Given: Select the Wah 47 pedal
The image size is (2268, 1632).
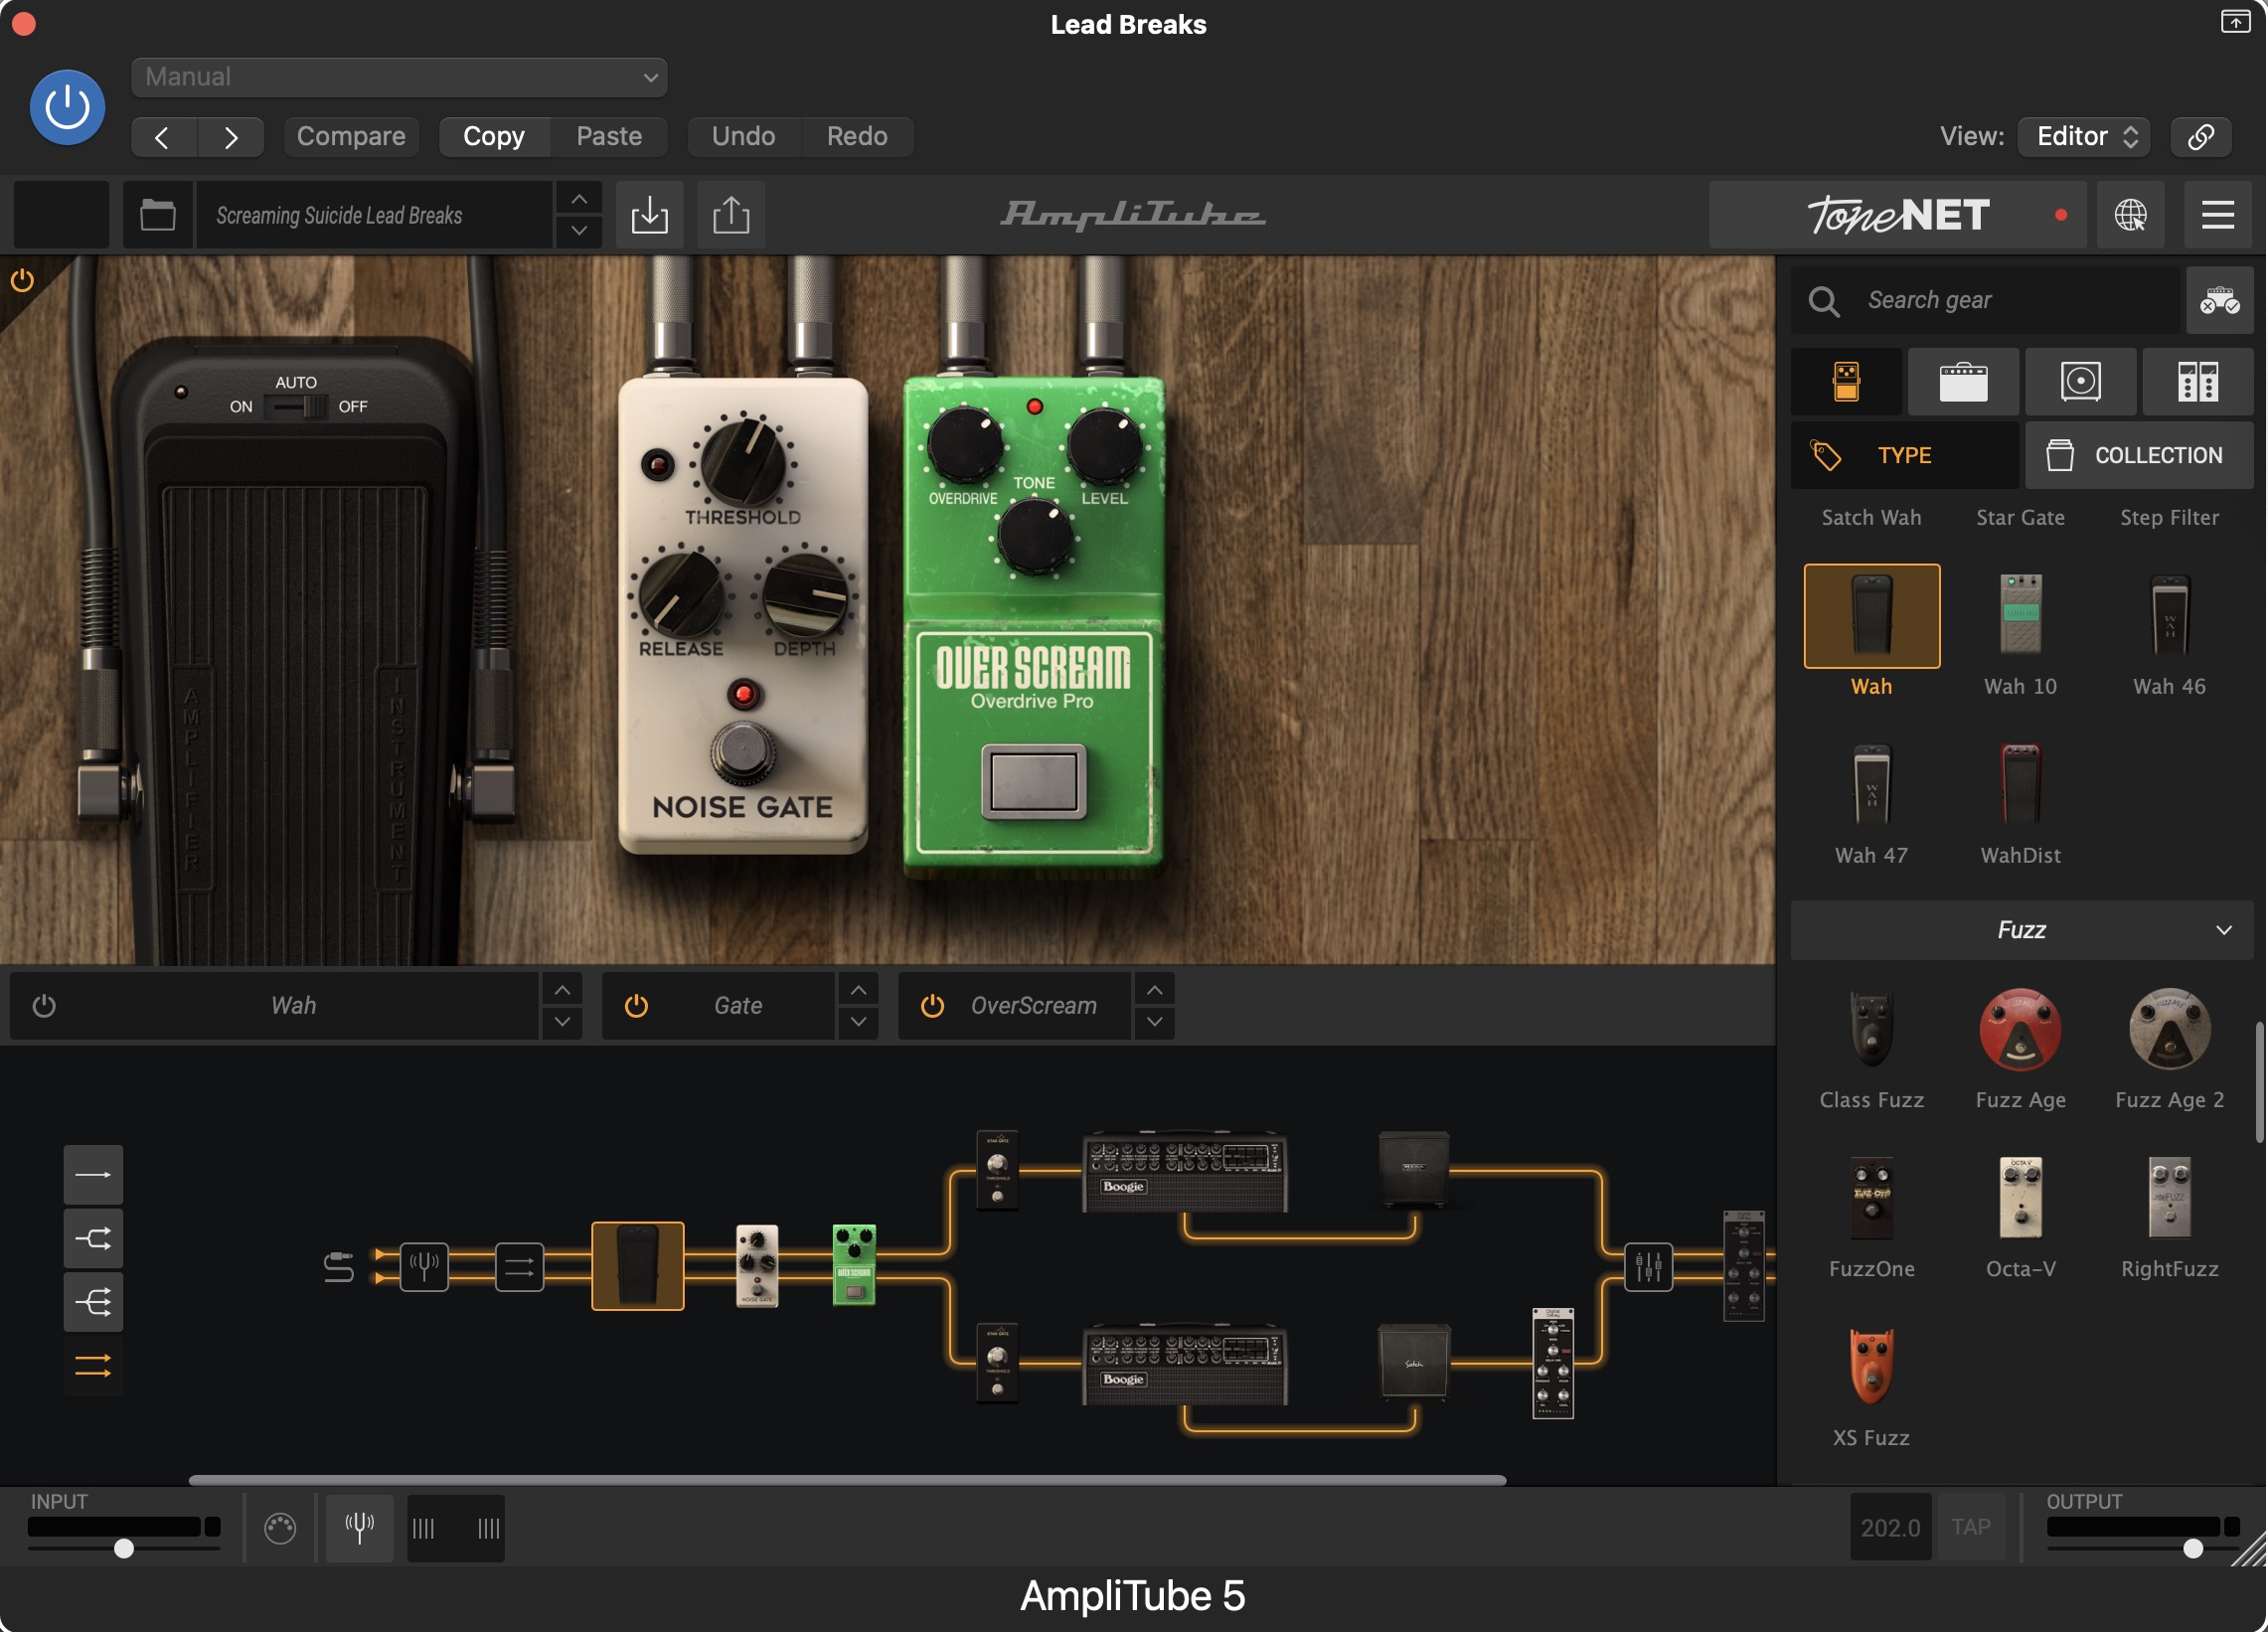Looking at the screenshot, I should [1872, 785].
